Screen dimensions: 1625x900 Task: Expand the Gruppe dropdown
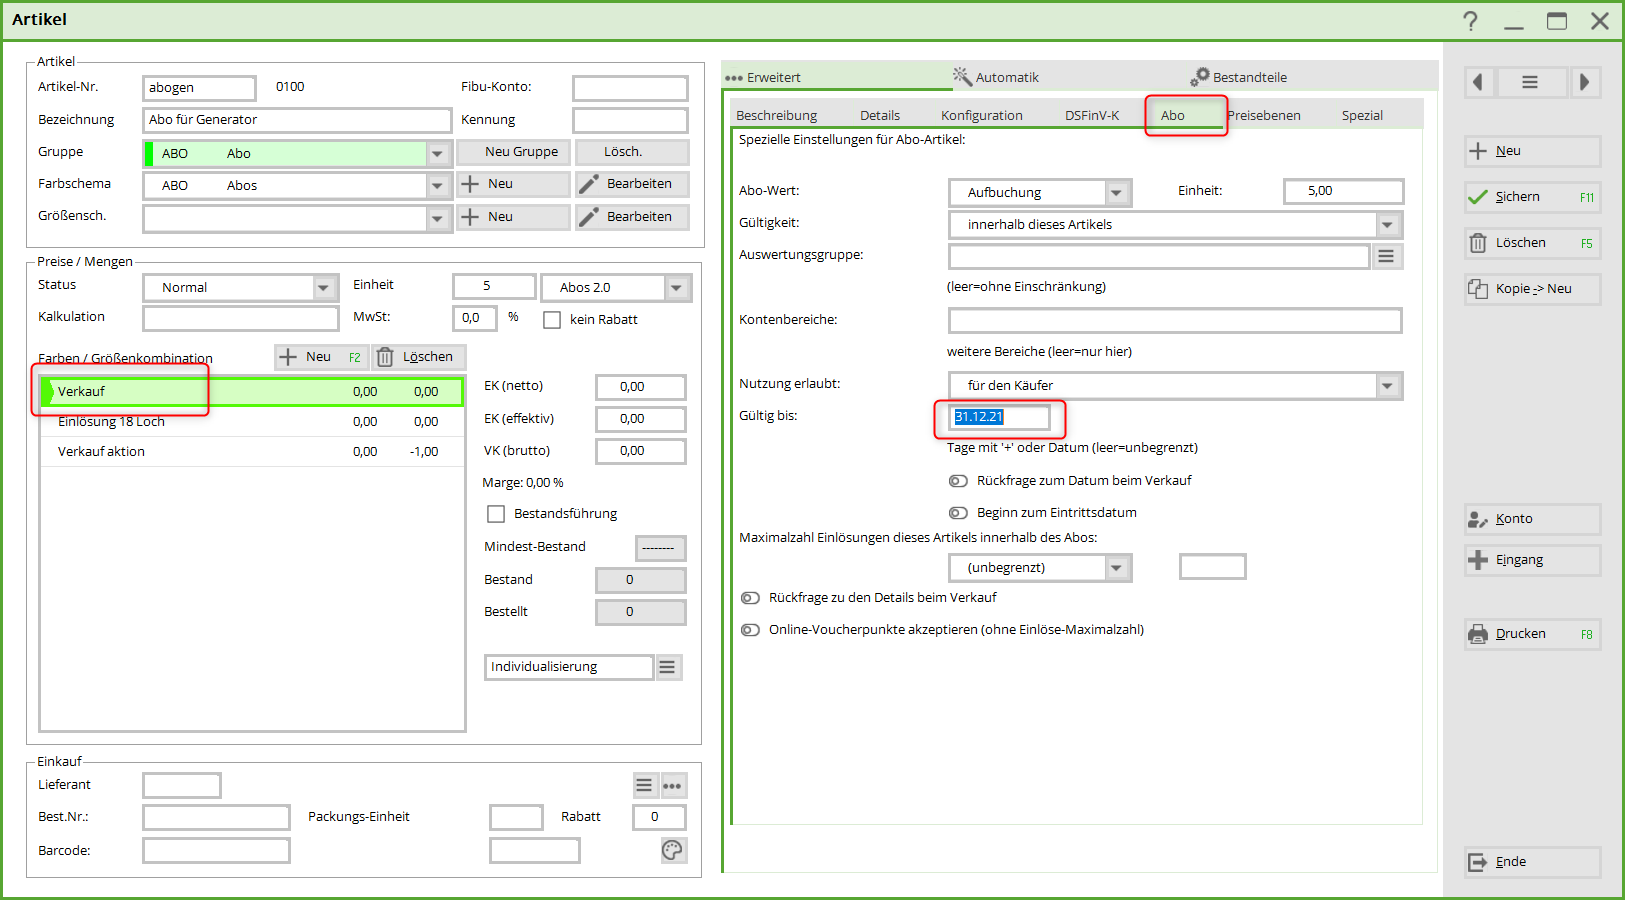click(x=437, y=154)
